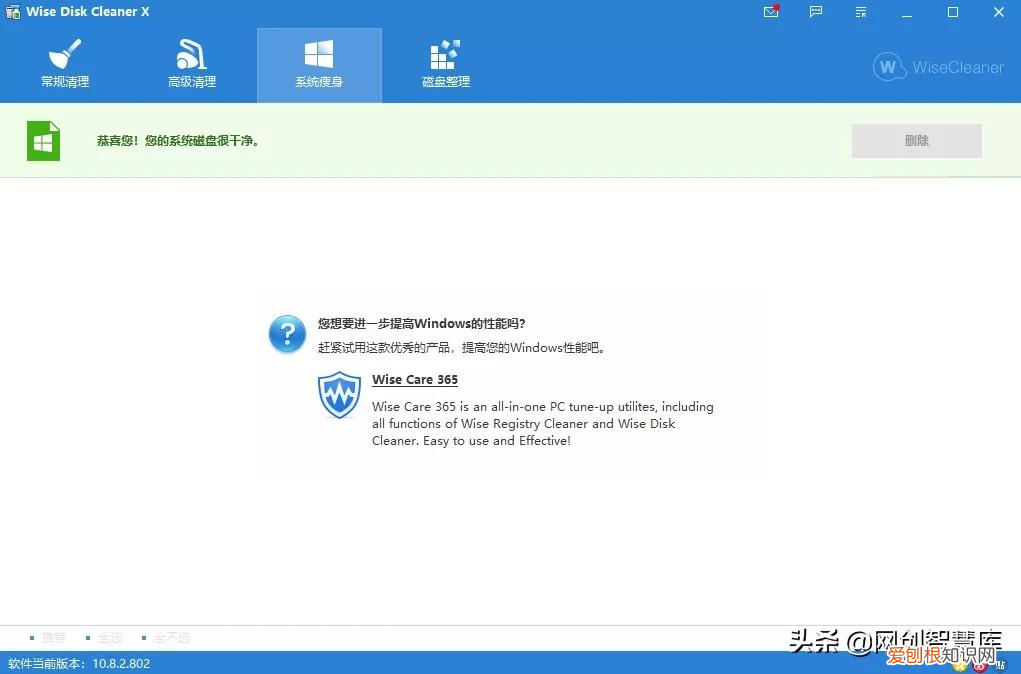Click the congratulations message banner
Image resolution: width=1021 pixels, height=674 pixels.
[178, 140]
